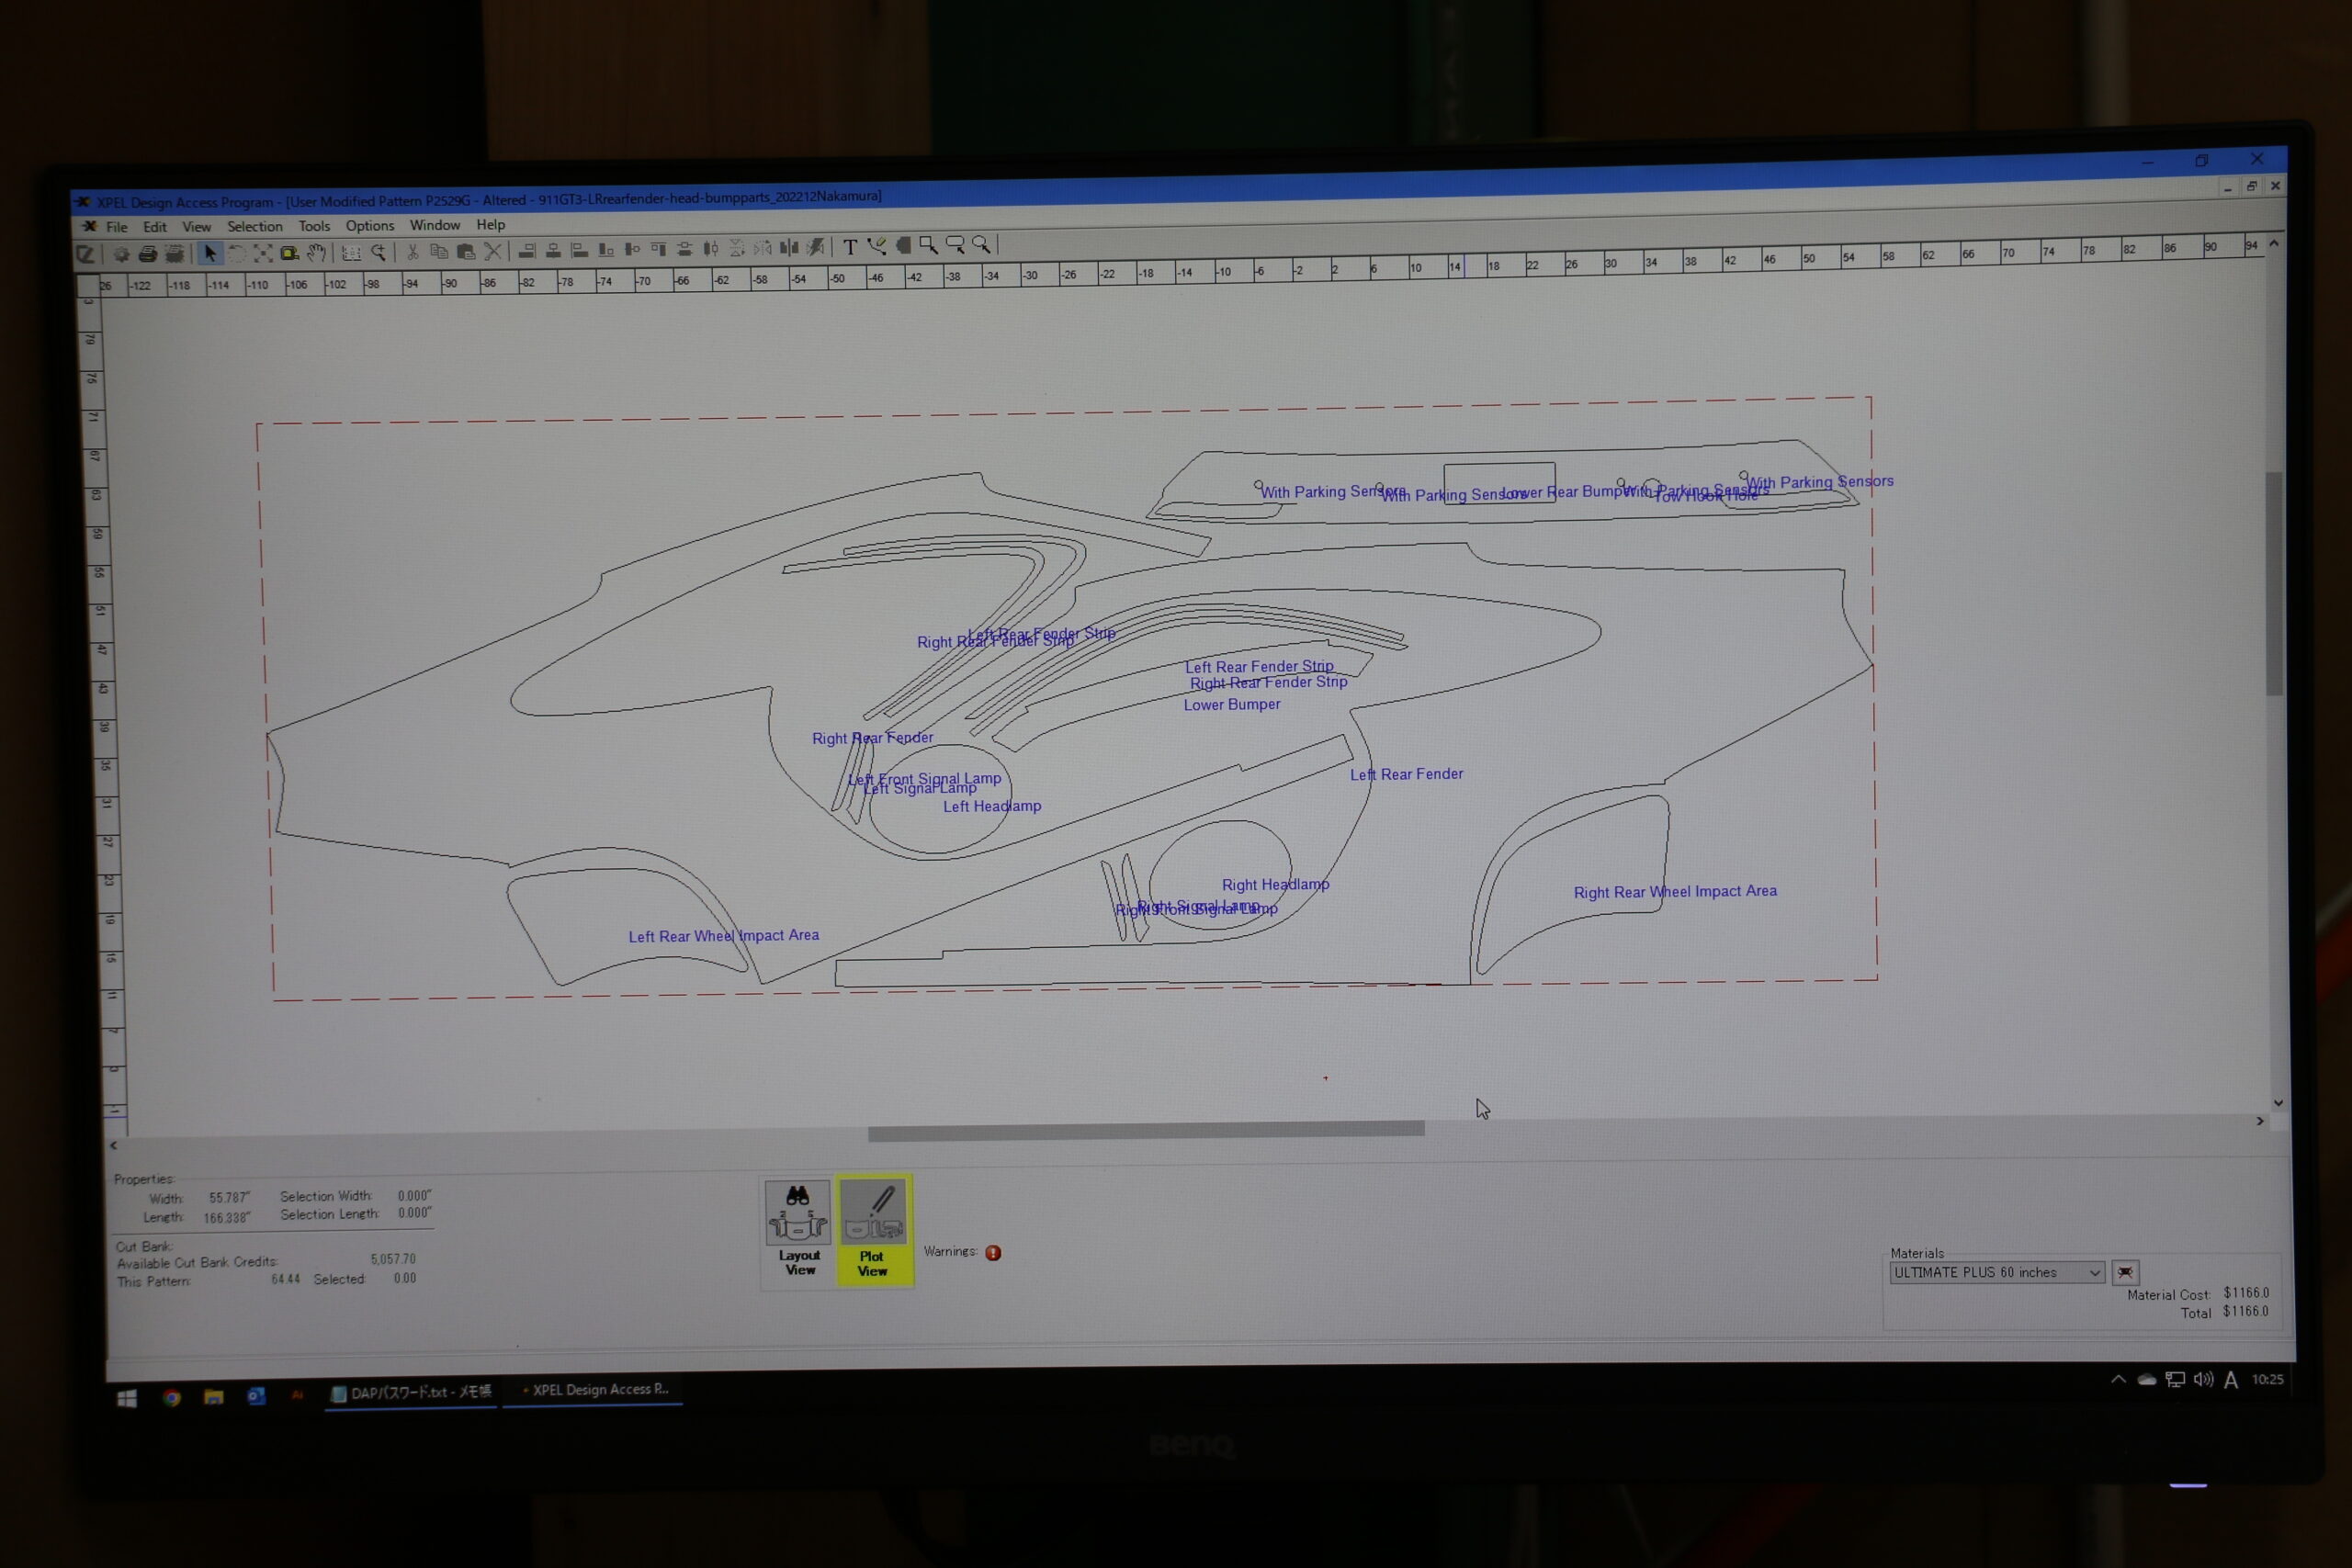Click the four-arrows expand tool
Image resolution: width=2352 pixels, height=1568 pixels.
point(263,253)
